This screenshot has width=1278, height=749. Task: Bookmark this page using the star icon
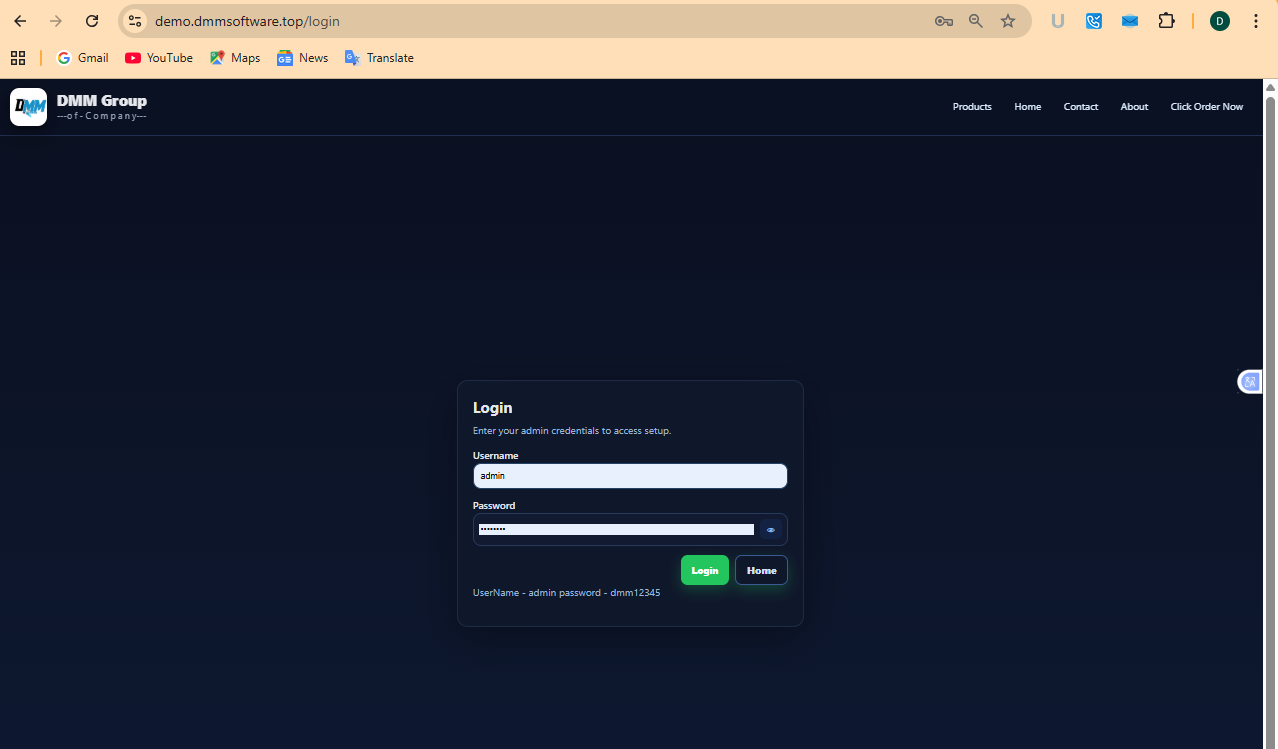[x=1007, y=20]
